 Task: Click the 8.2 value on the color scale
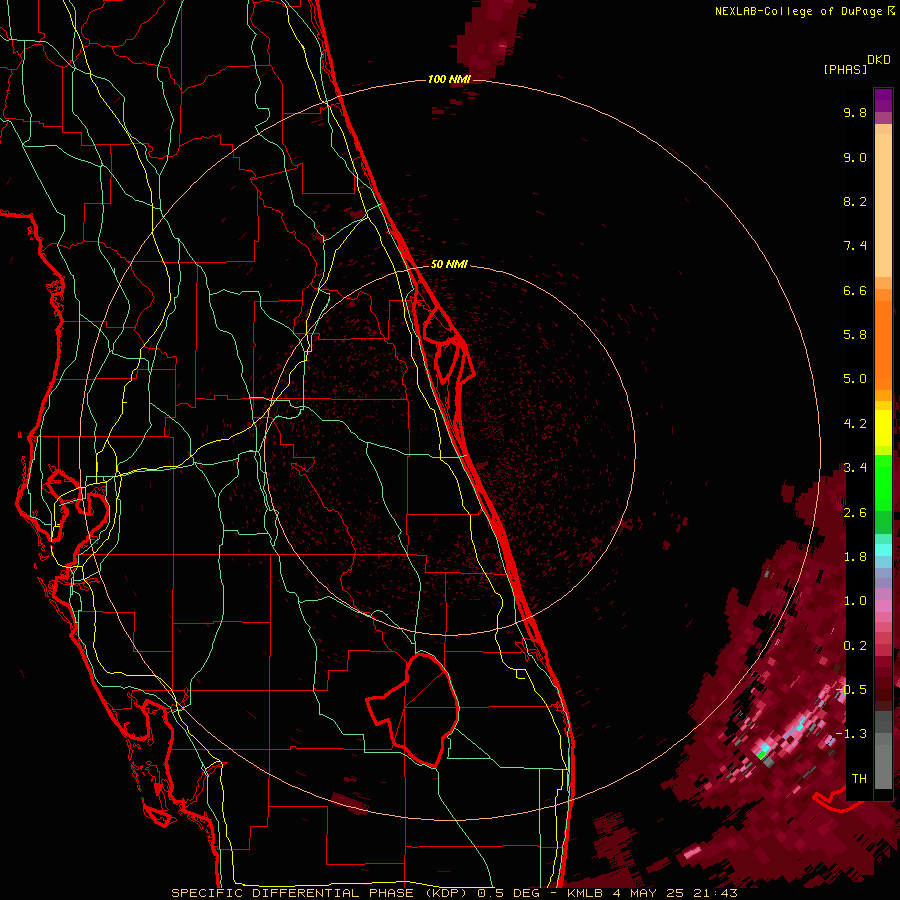coord(855,201)
